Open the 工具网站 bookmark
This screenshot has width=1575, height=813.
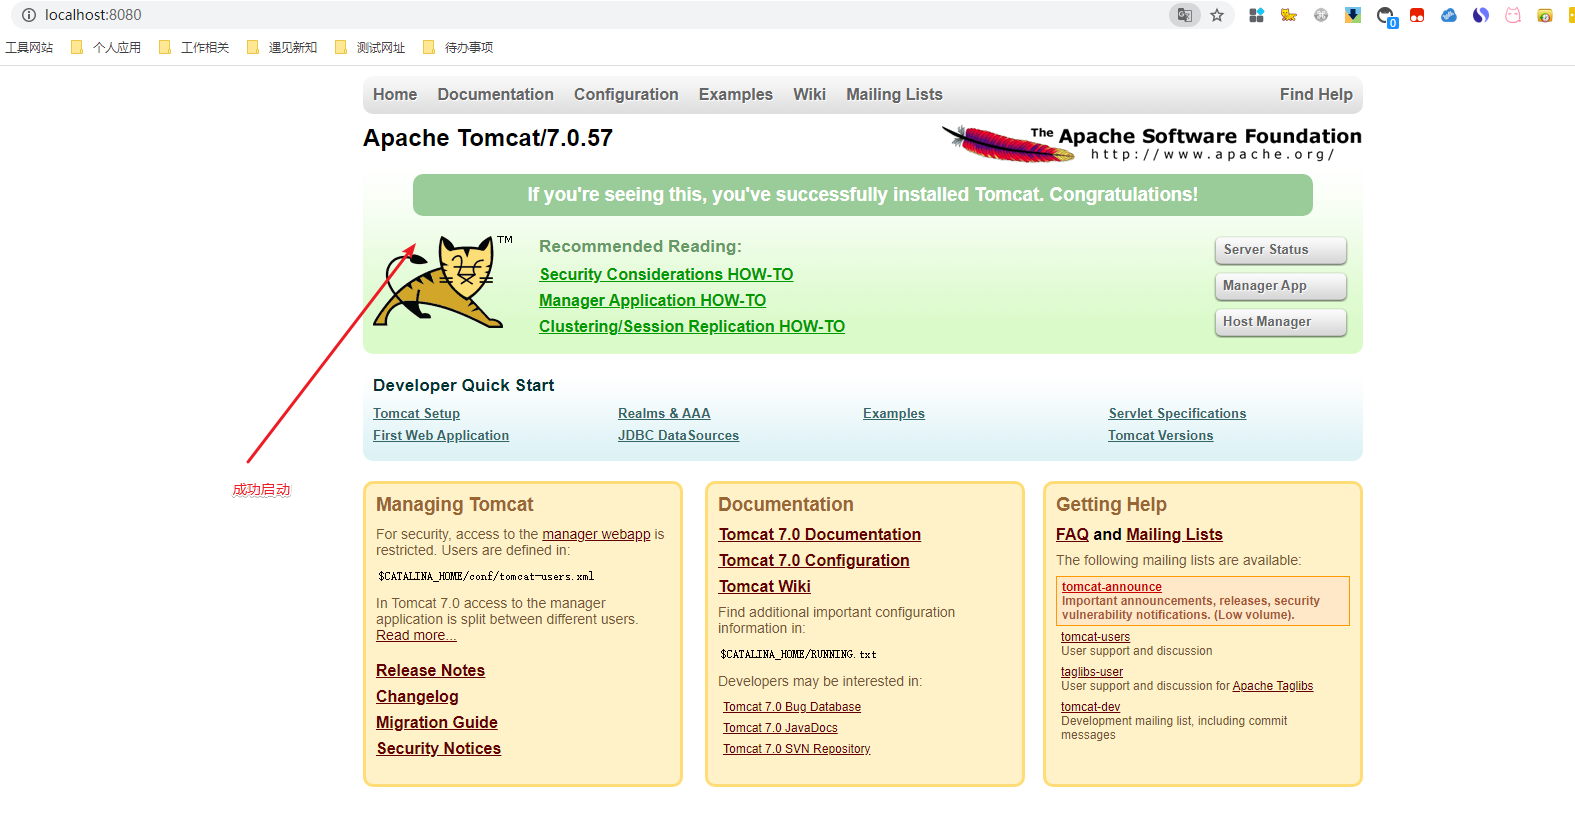pyautogui.click(x=29, y=47)
